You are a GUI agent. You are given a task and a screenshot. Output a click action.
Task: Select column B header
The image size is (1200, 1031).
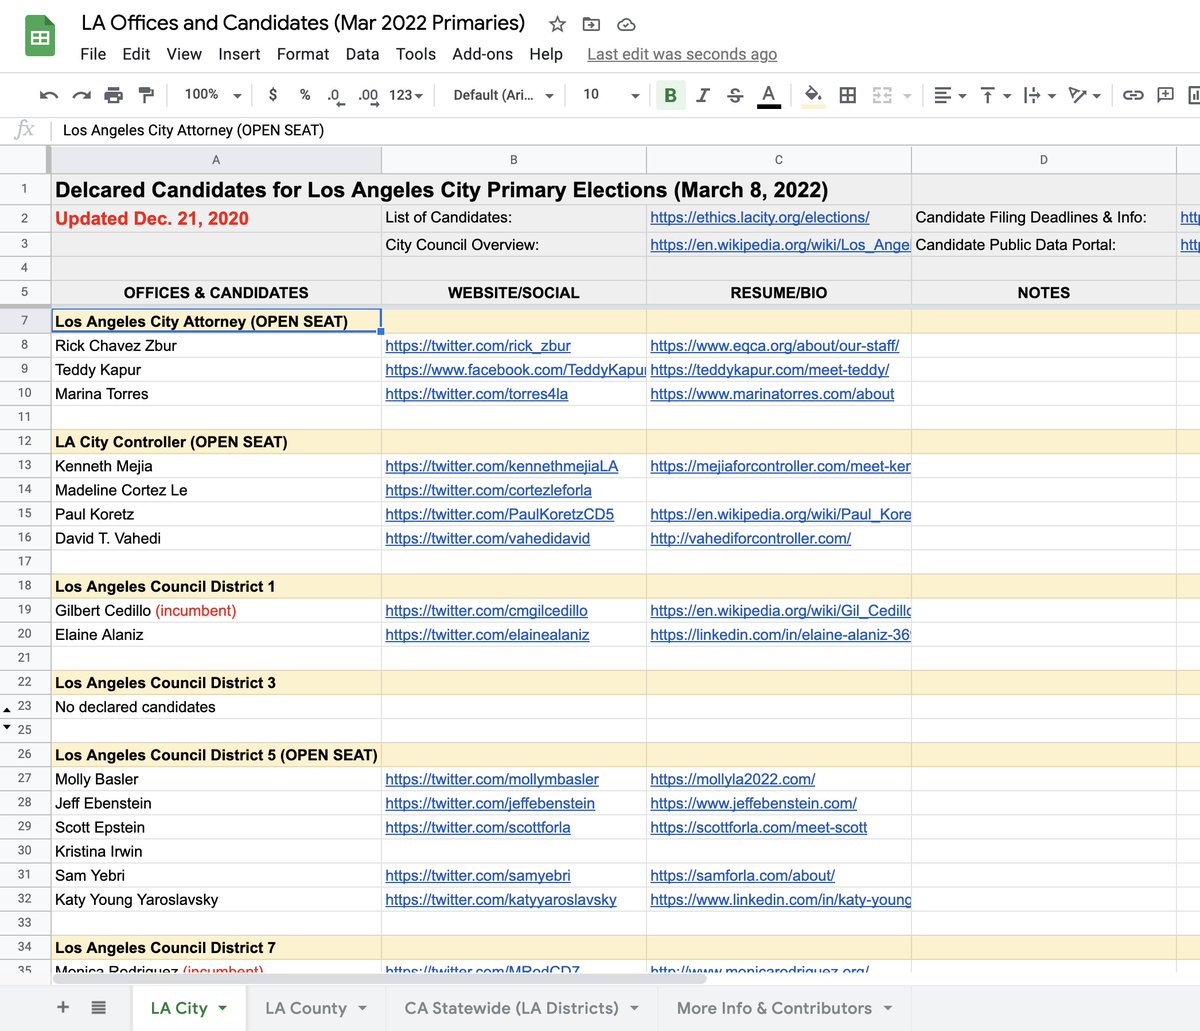point(514,159)
